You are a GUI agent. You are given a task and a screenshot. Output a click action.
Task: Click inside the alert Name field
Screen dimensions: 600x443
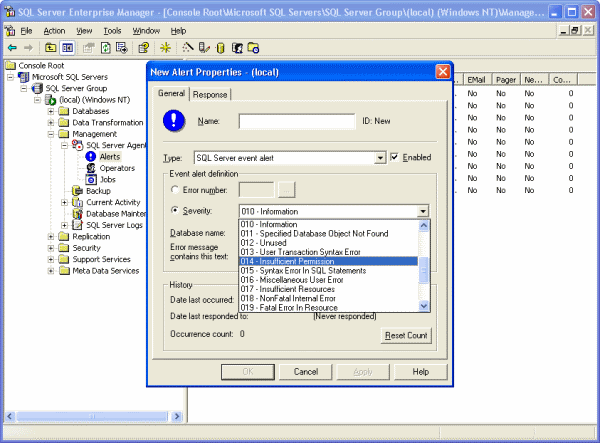coord(297,121)
